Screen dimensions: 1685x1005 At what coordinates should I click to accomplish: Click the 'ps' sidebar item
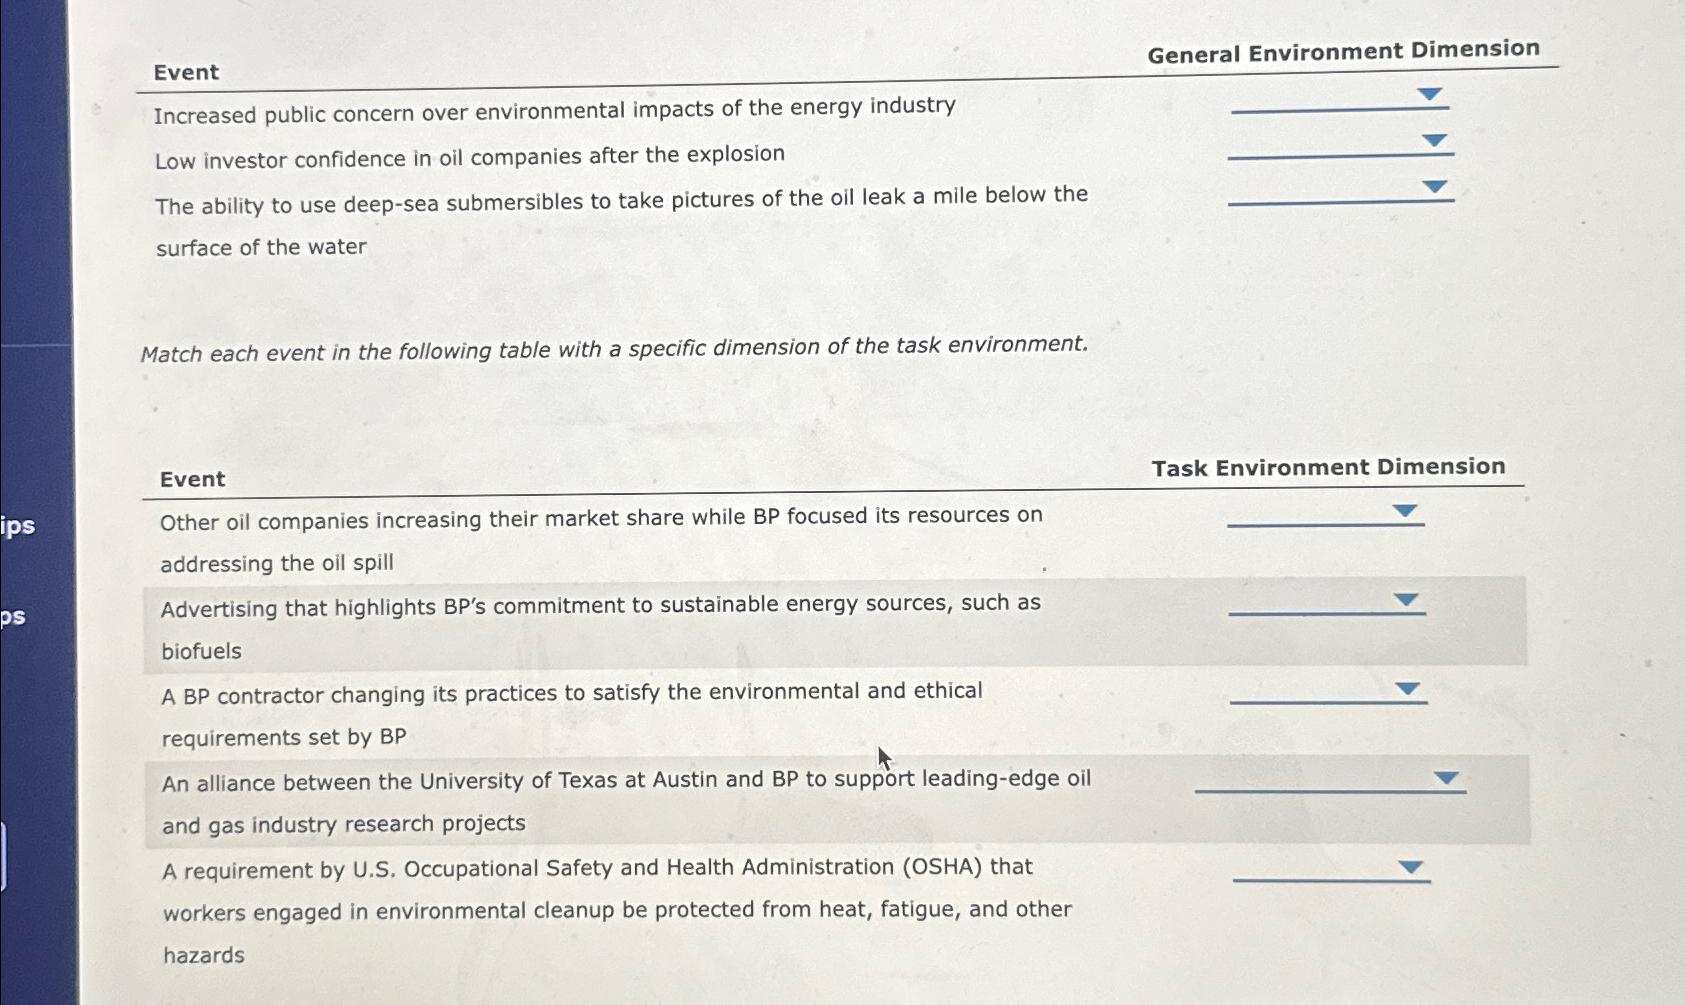coord(13,616)
